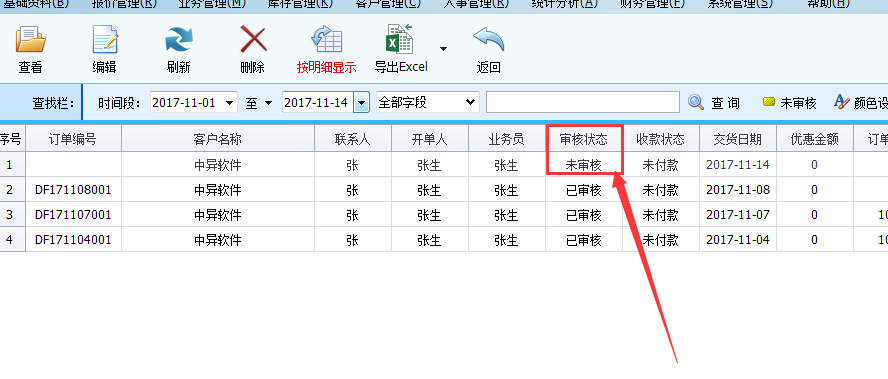Export the table via 导出Excel icon
Image resolution: width=888 pixels, height=379 pixels.
click(x=399, y=39)
